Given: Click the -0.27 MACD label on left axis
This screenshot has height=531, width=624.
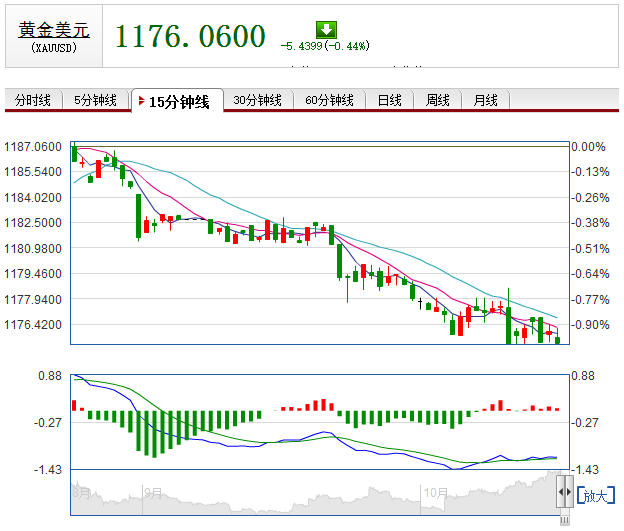Looking at the screenshot, I should (48, 422).
